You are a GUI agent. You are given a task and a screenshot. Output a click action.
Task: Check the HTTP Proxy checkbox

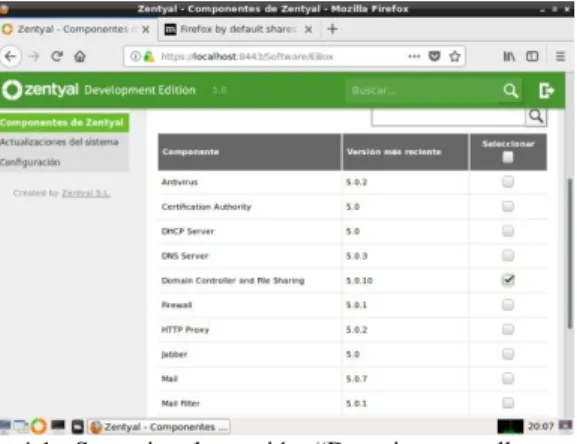point(508,329)
